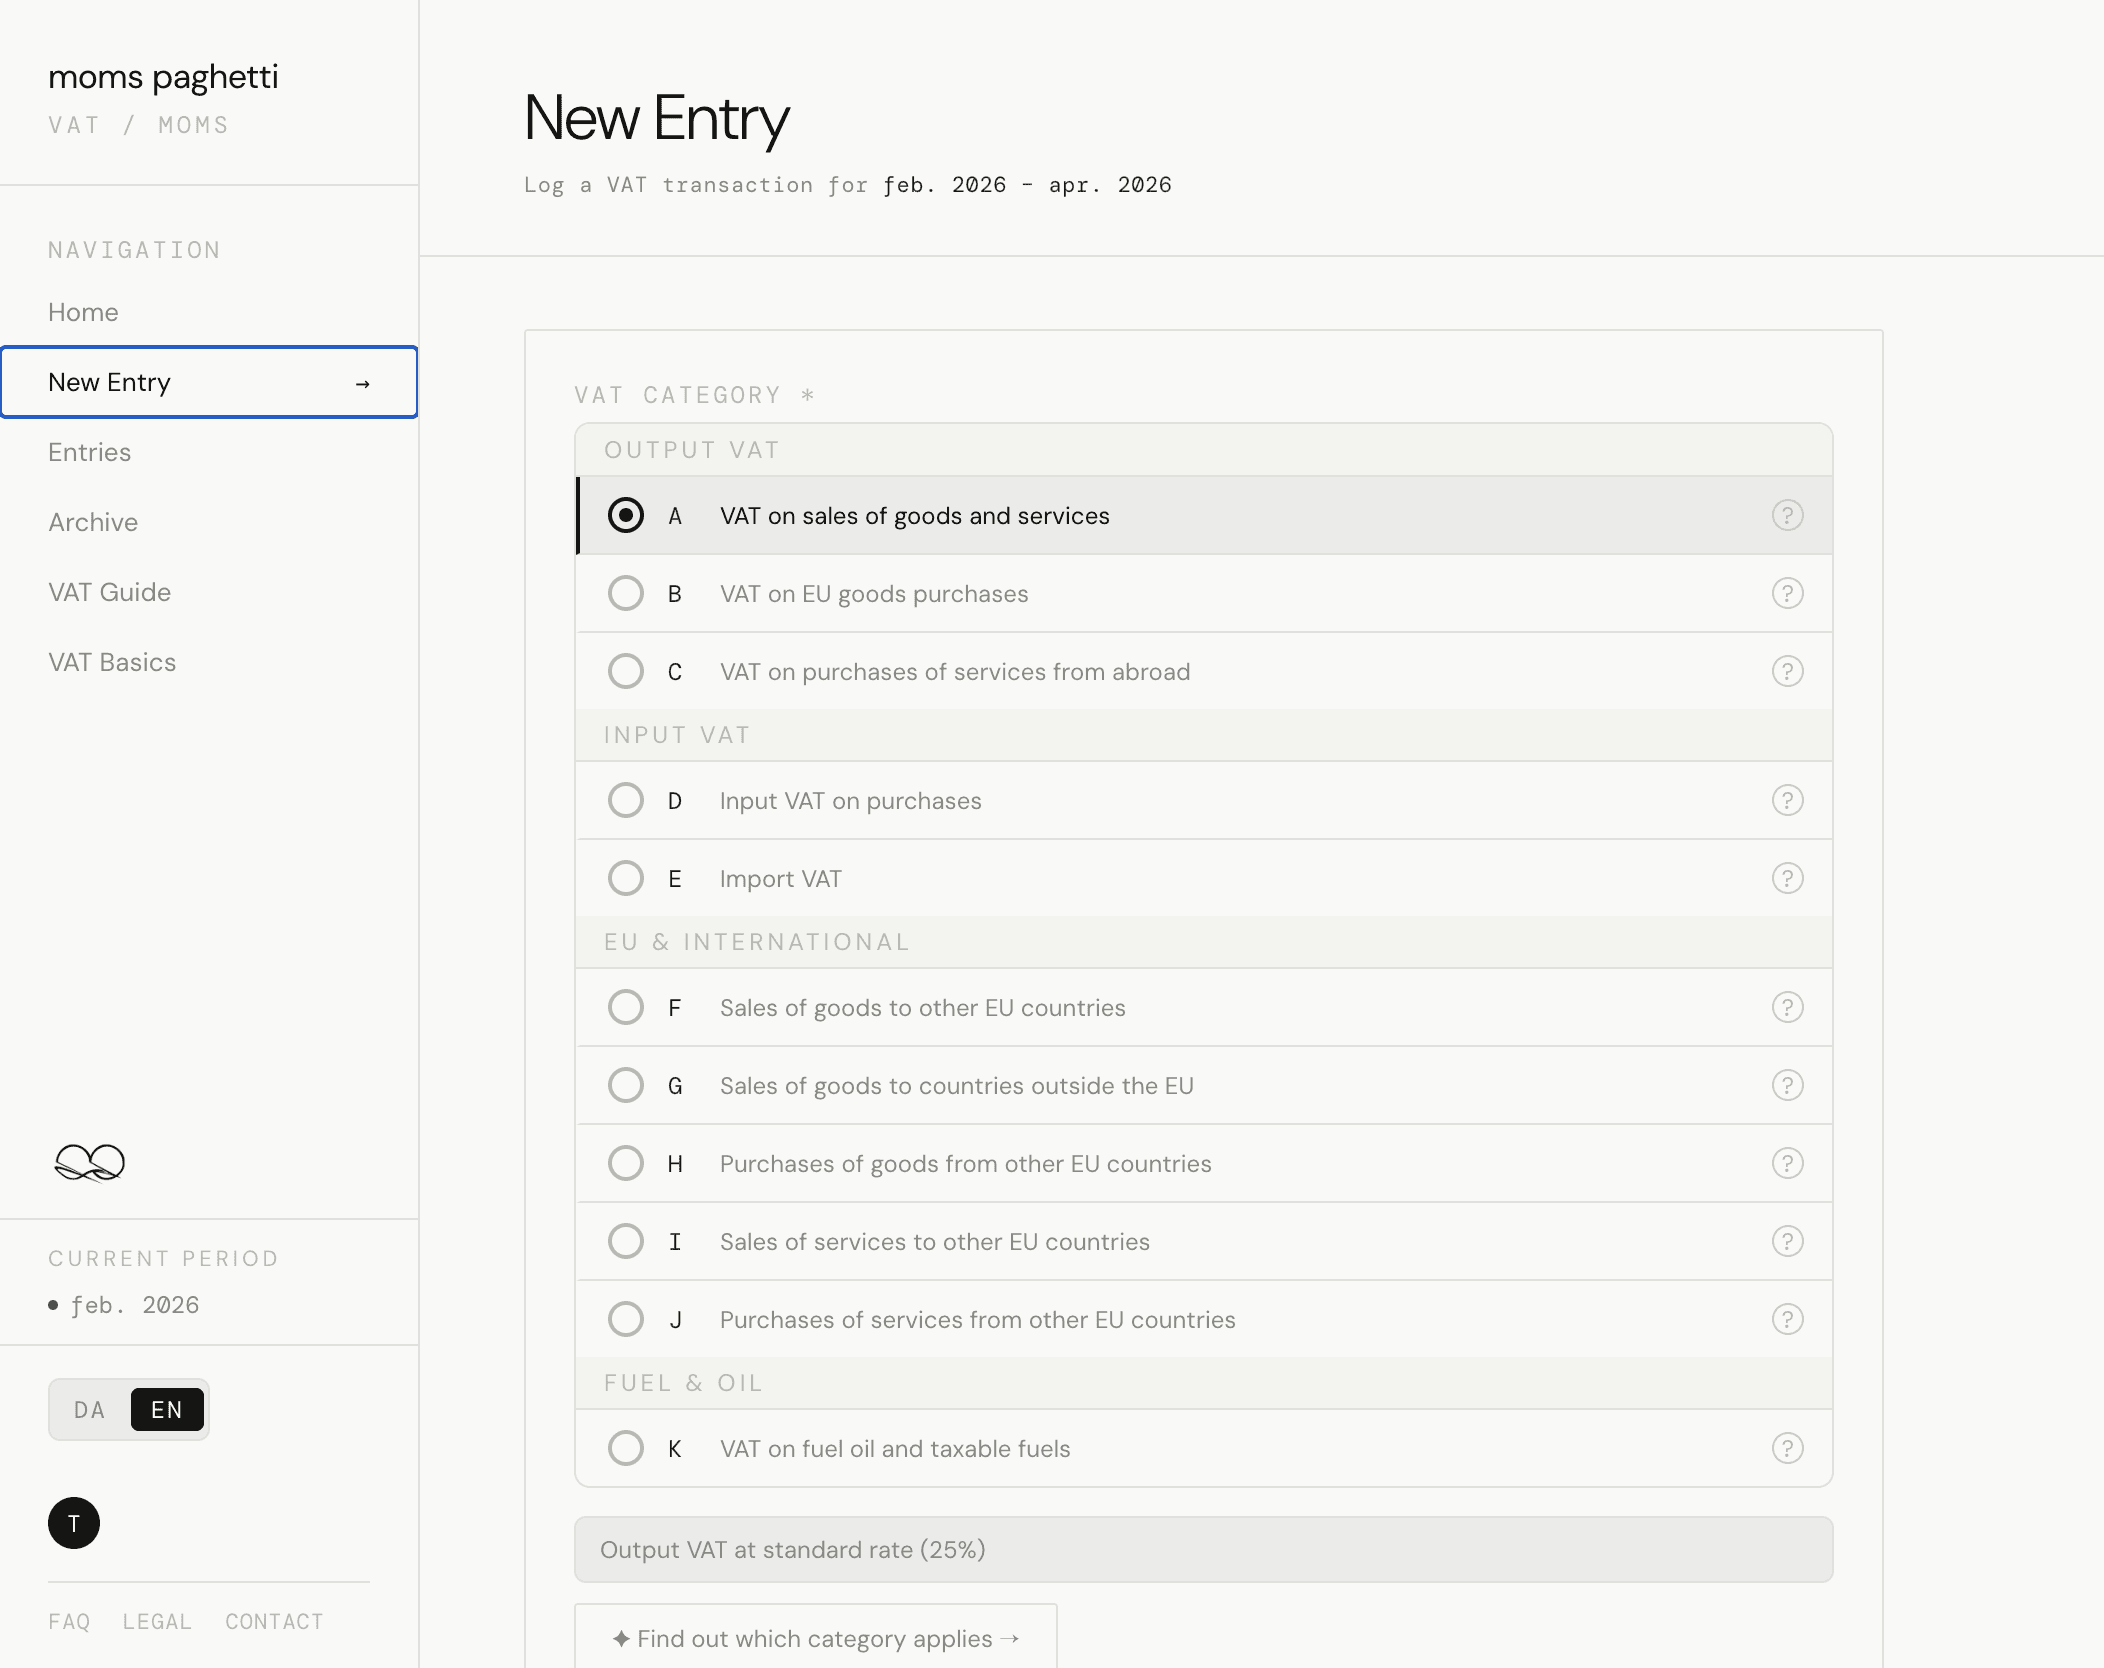Open help for VAT on EU goods purchases
Screen dimensions: 2104x1668
click(1787, 593)
